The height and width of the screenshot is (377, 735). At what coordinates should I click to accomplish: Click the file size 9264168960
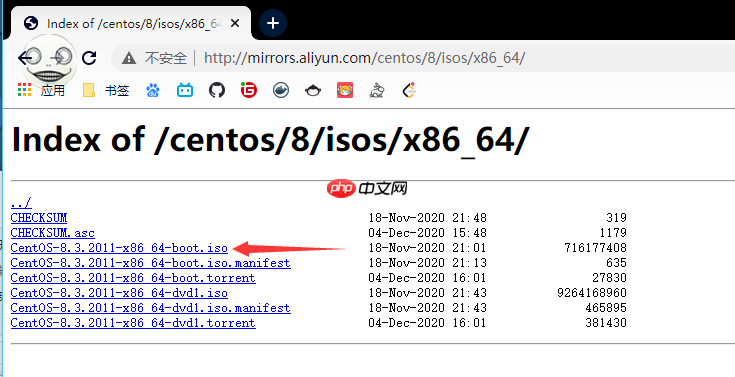[592, 293]
